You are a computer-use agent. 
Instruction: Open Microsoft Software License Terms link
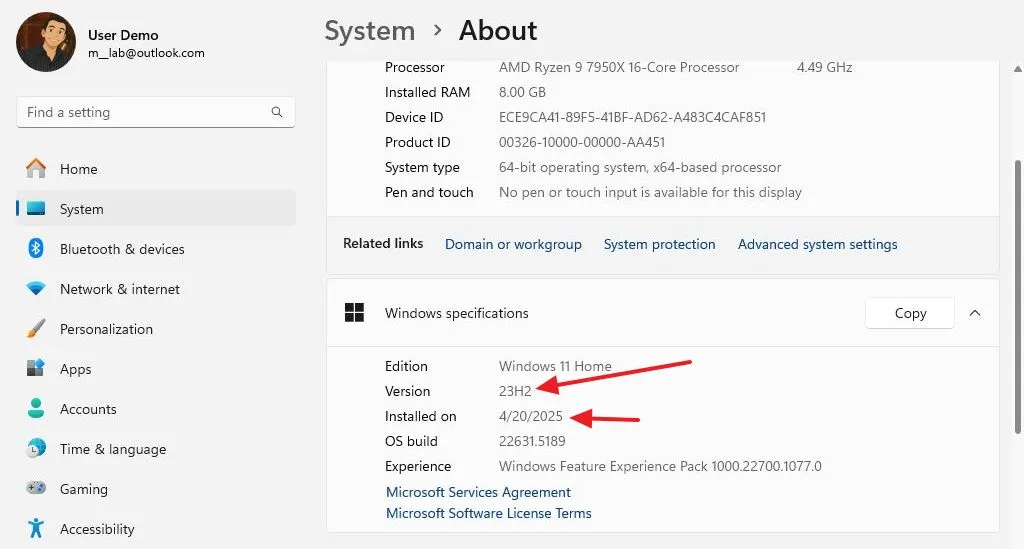(x=488, y=513)
